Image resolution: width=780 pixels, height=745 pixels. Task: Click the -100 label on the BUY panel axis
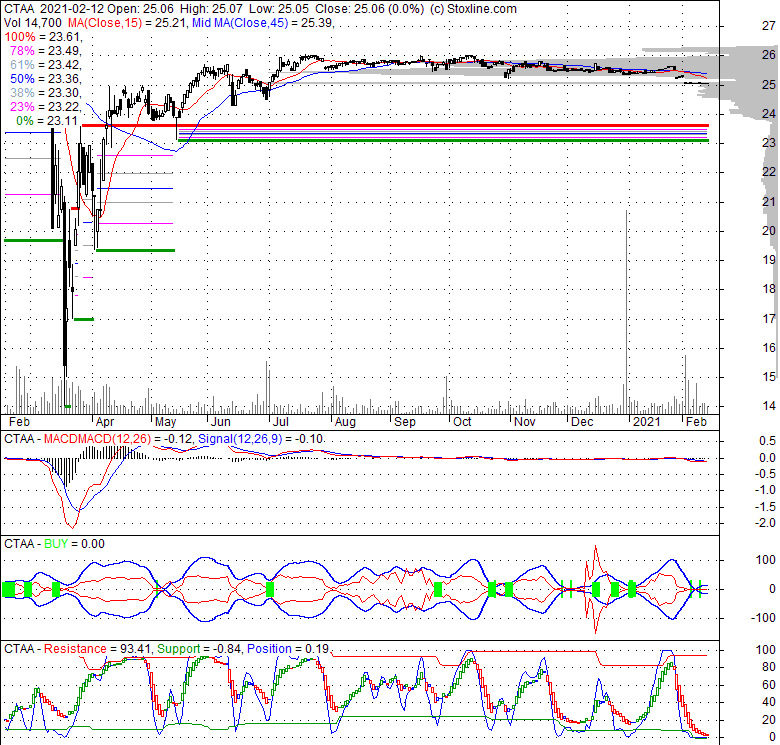[765, 618]
